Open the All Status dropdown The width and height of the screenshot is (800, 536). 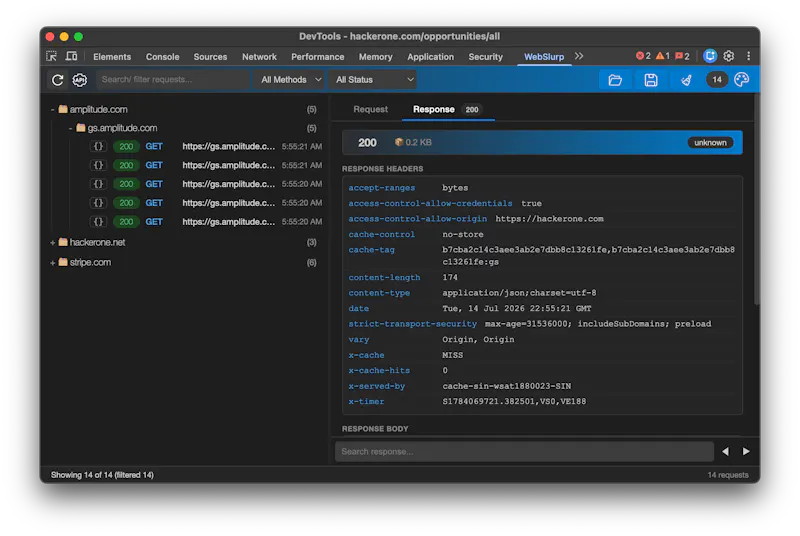pos(374,80)
